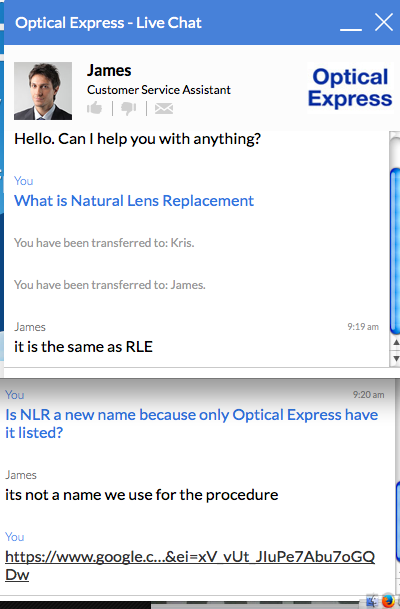
Task: Rate the chat with thumbs up
Action: [x=94, y=108]
